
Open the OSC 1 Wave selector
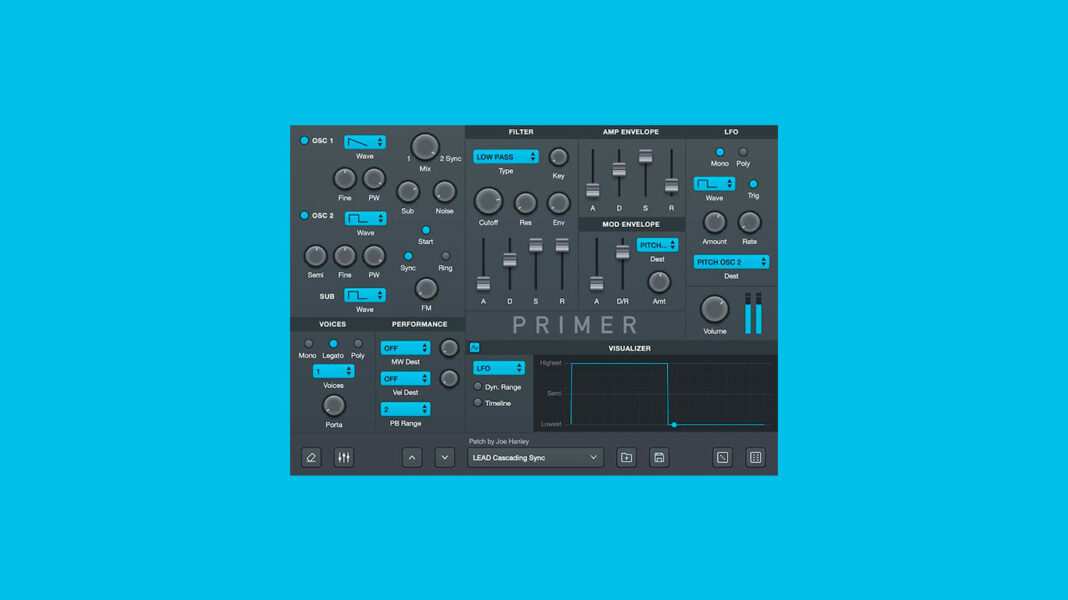tap(365, 142)
